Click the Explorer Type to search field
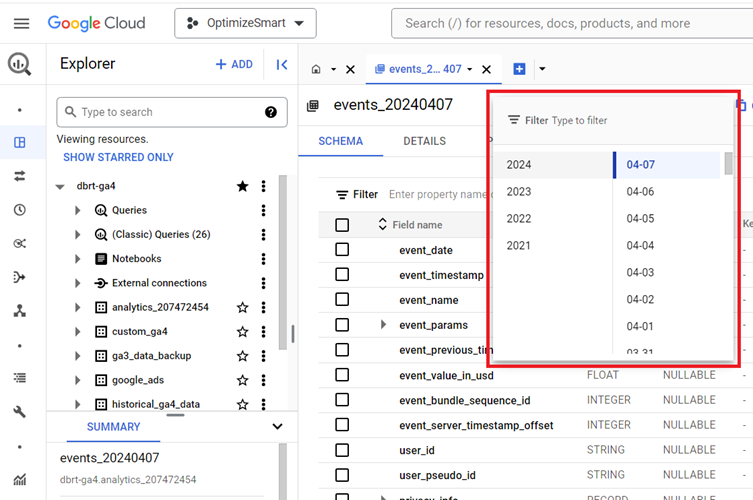 (172, 112)
